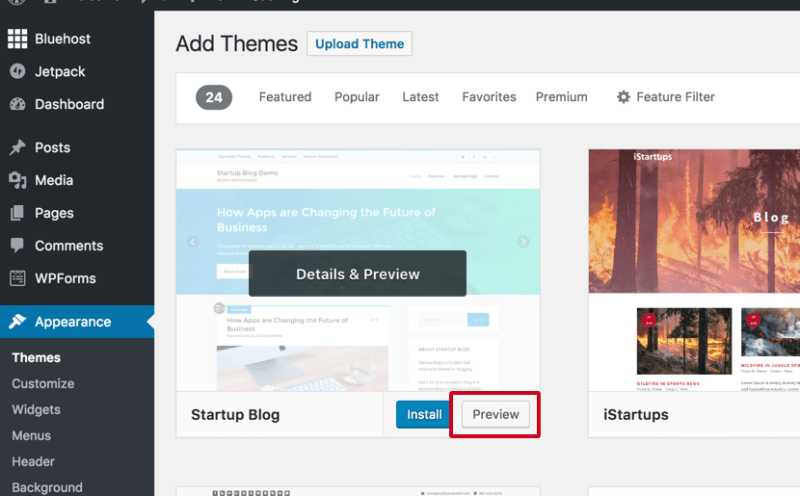Viewport: 800px width, 496px height.
Task: Switch to the Popular tab
Action: (x=357, y=97)
